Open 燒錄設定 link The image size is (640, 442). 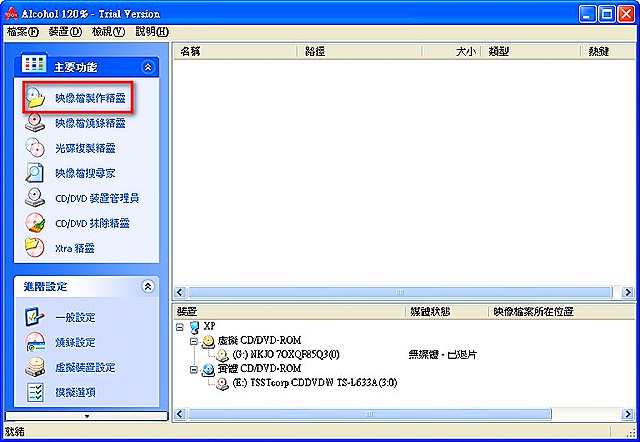pyautogui.click(x=75, y=342)
